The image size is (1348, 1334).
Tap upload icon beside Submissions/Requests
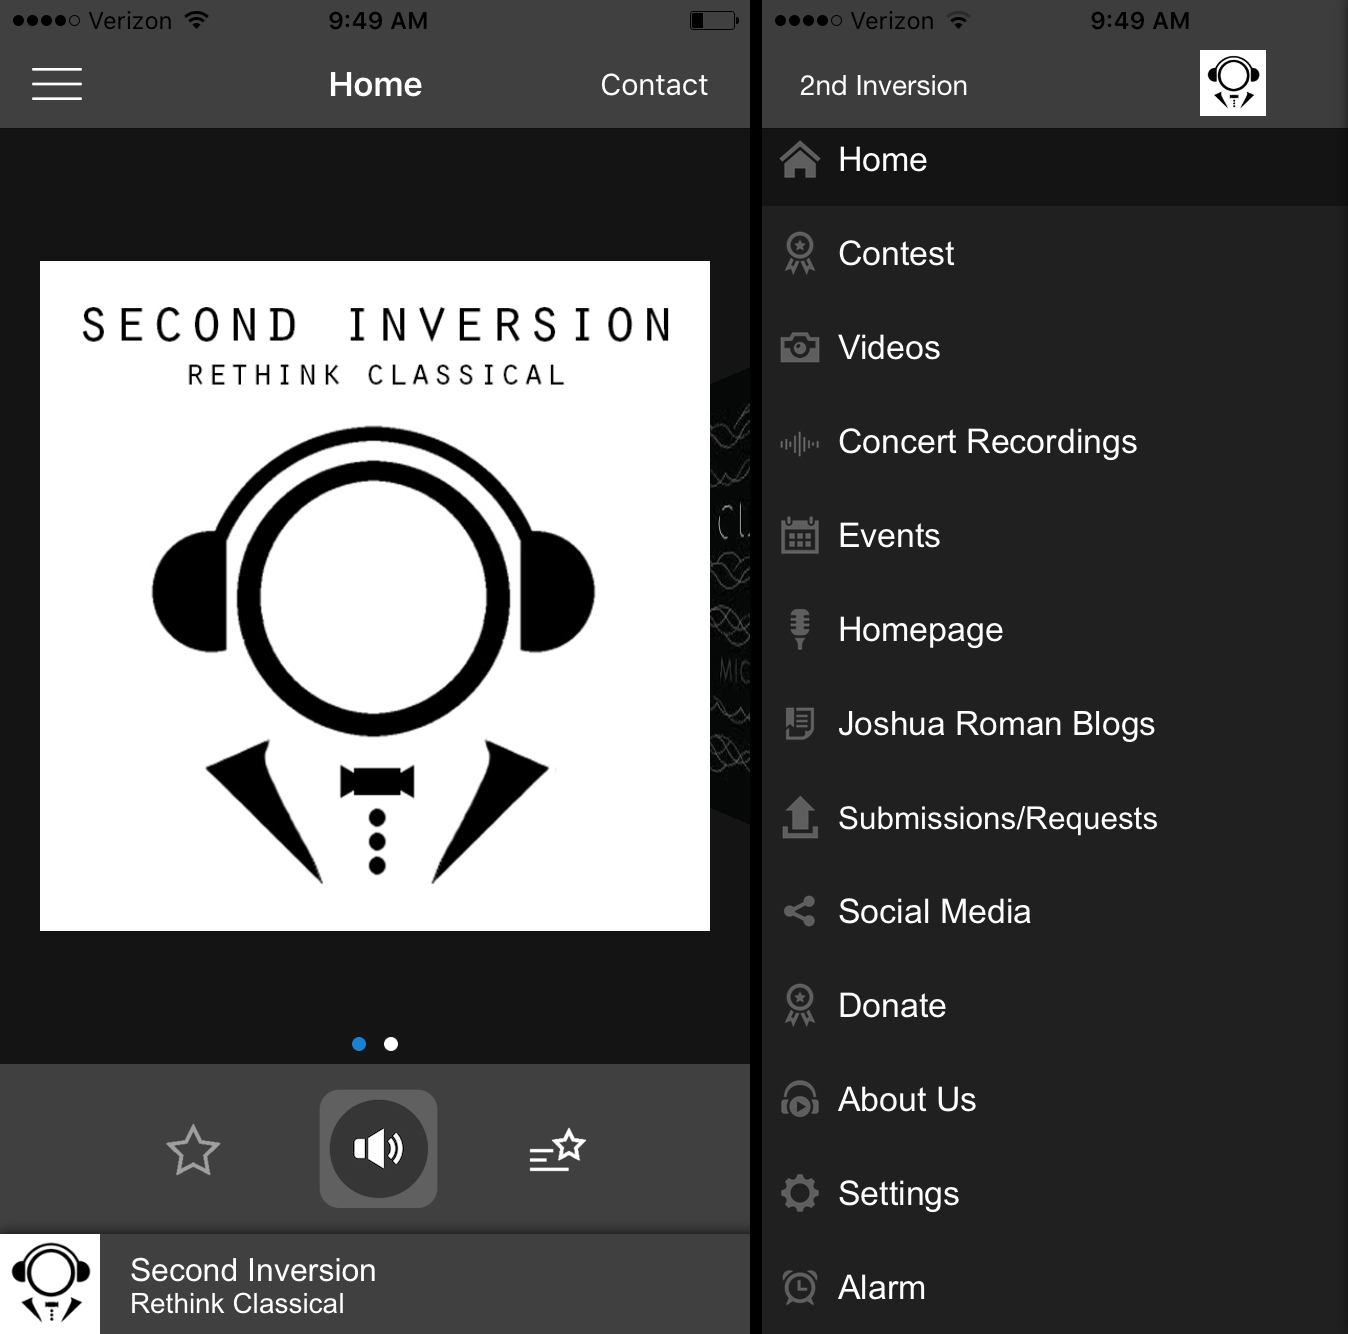pos(800,817)
